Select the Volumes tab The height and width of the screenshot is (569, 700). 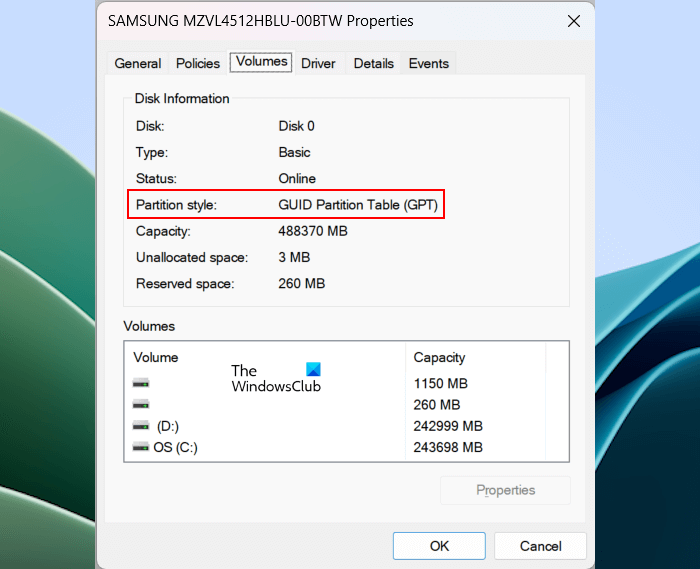click(x=261, y=62)
